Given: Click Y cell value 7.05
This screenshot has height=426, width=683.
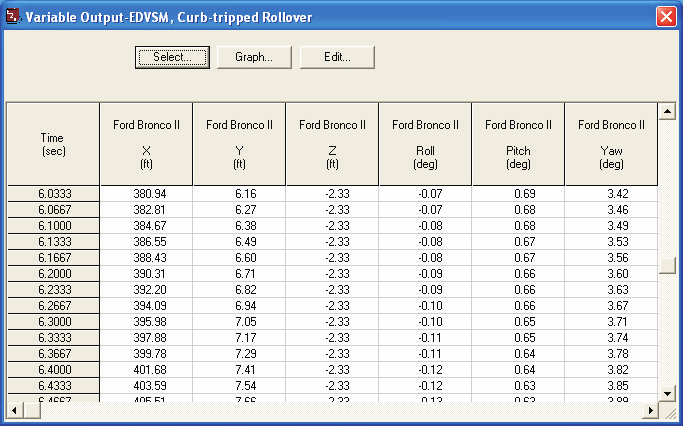Looking at the screenshot, I should point(239,321).
